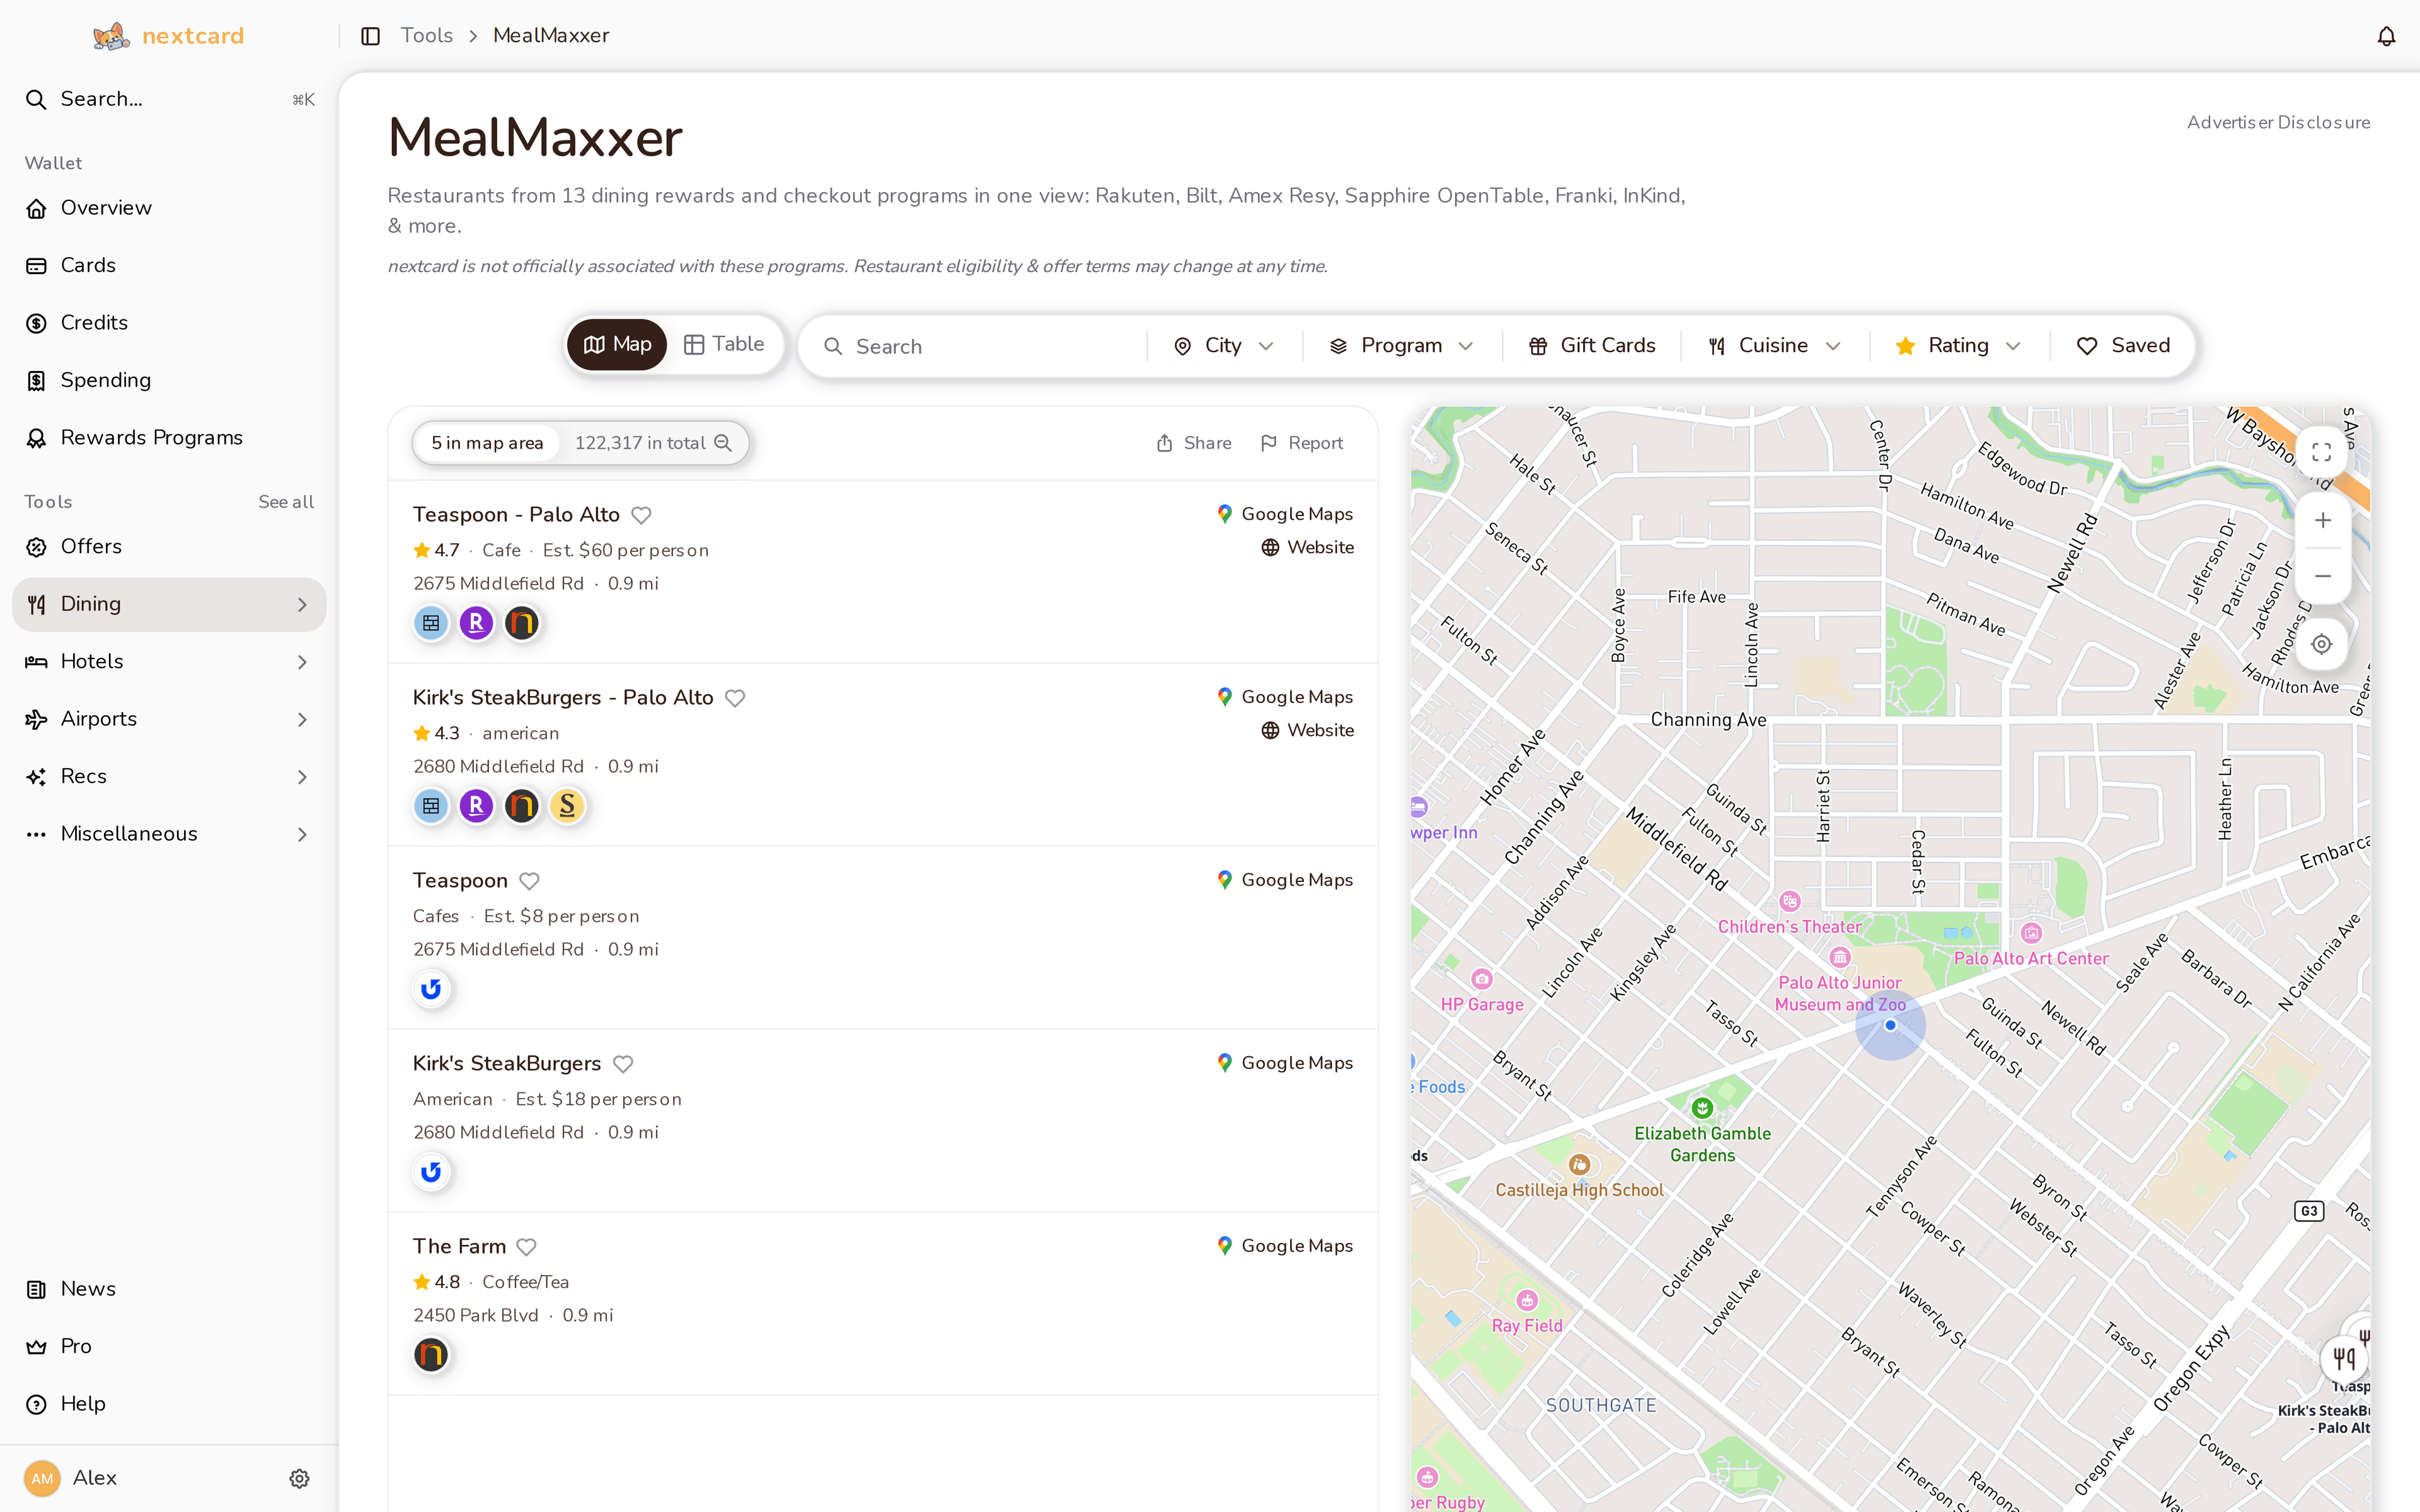Screen dimensions: 2420x1512
Task: Click the orange arch program badge under The Farm
Action: 431,1355
